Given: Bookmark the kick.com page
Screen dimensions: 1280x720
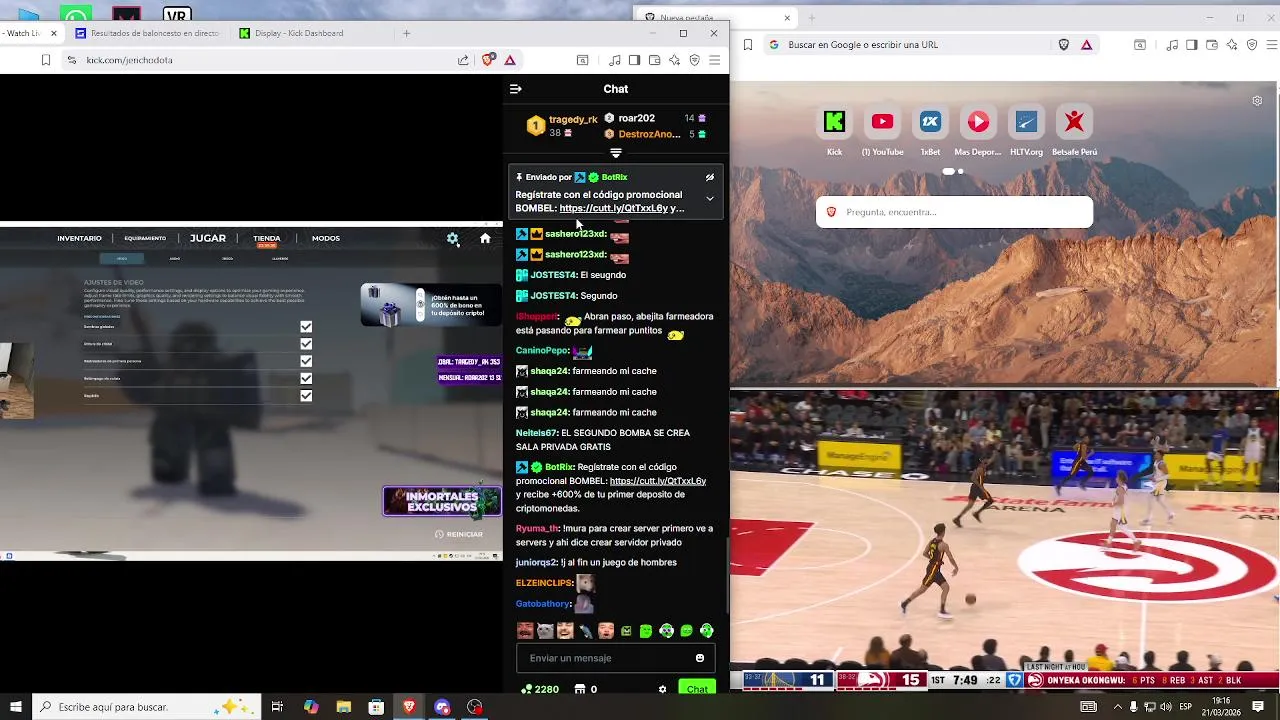Looking at the screenshot, I should 46,60.
